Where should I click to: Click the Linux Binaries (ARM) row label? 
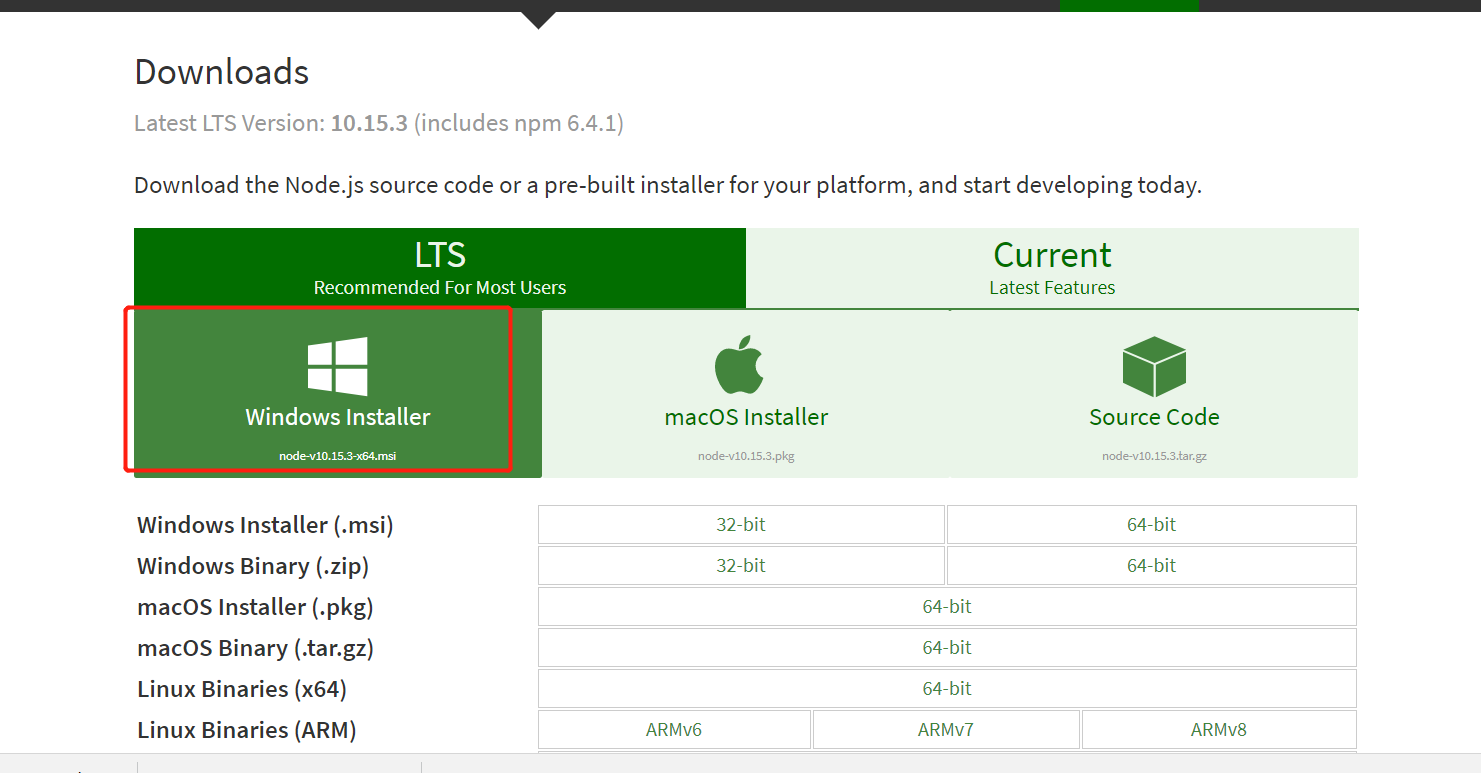[x=247, y=730]
